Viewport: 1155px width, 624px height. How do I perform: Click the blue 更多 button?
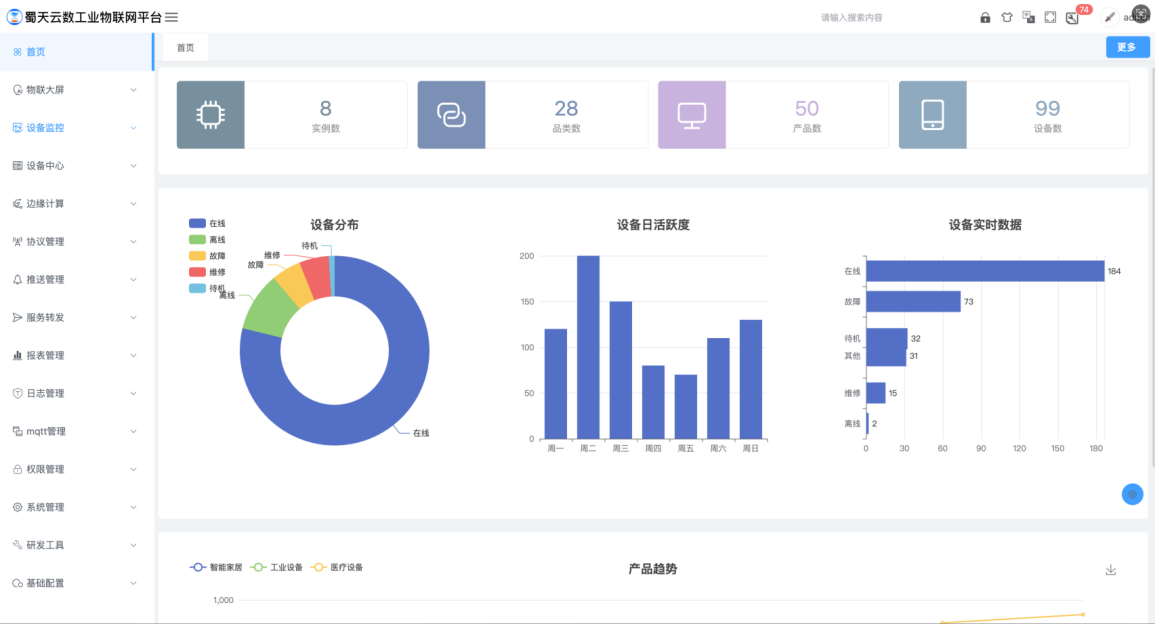coord(1127,47)
